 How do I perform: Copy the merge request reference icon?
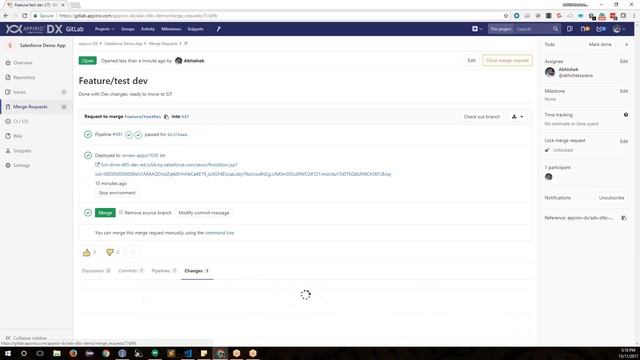pyautogui.click(x=624, y=218)
